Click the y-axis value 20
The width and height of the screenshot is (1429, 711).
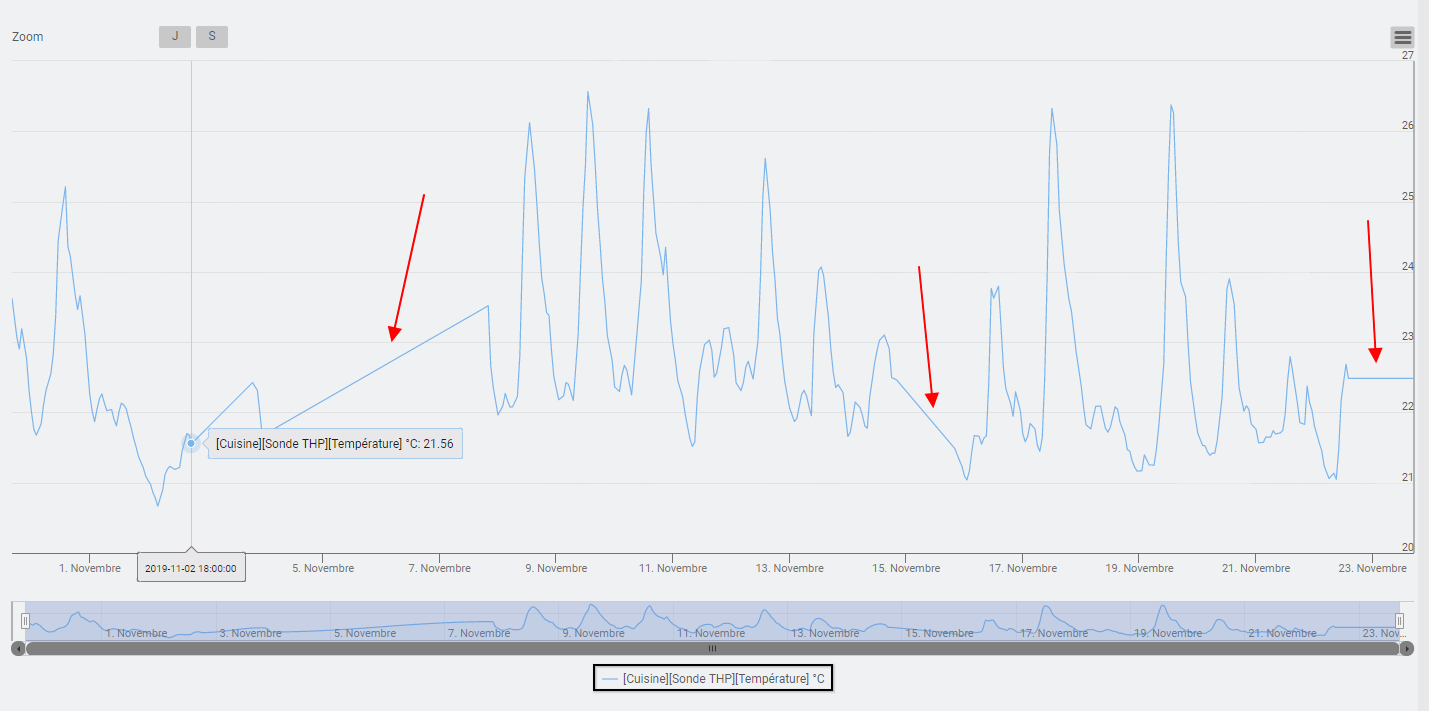click(1407, 548)
